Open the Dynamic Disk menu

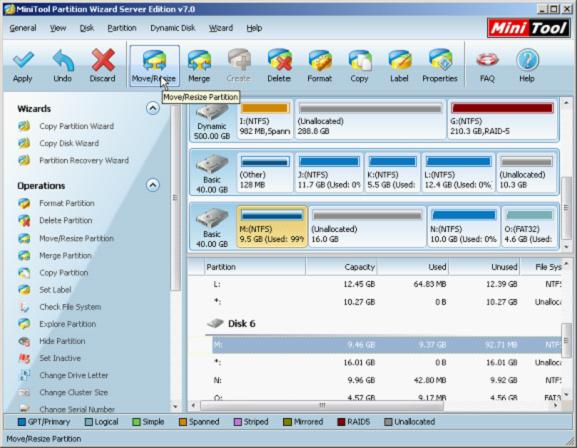pyautogui.click(x=173, y=28)
